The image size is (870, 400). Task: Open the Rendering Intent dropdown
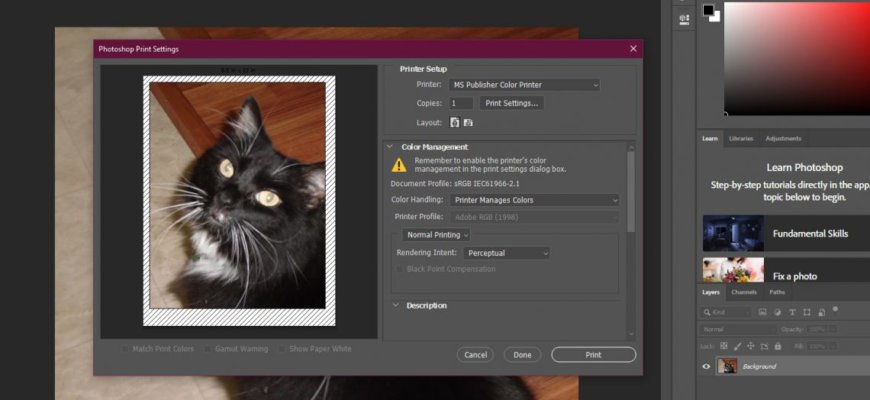[x=507, y=253]
